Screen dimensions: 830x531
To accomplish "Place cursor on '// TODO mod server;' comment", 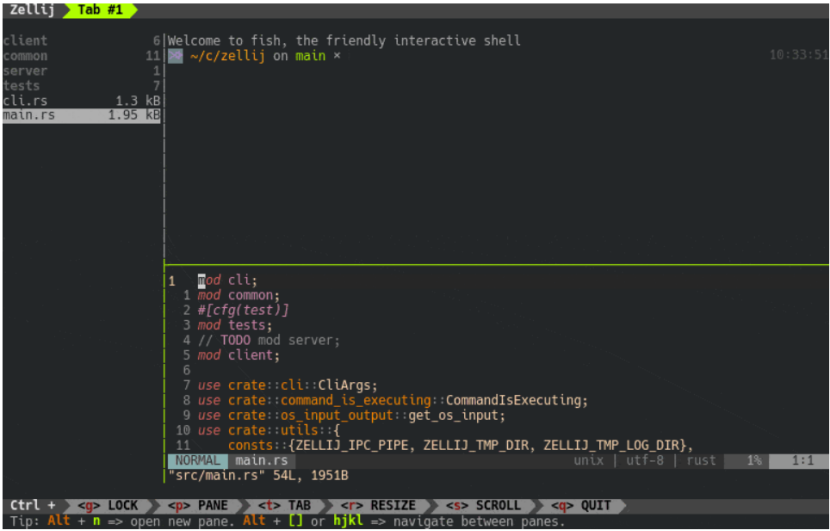I will tap(269, 340).
